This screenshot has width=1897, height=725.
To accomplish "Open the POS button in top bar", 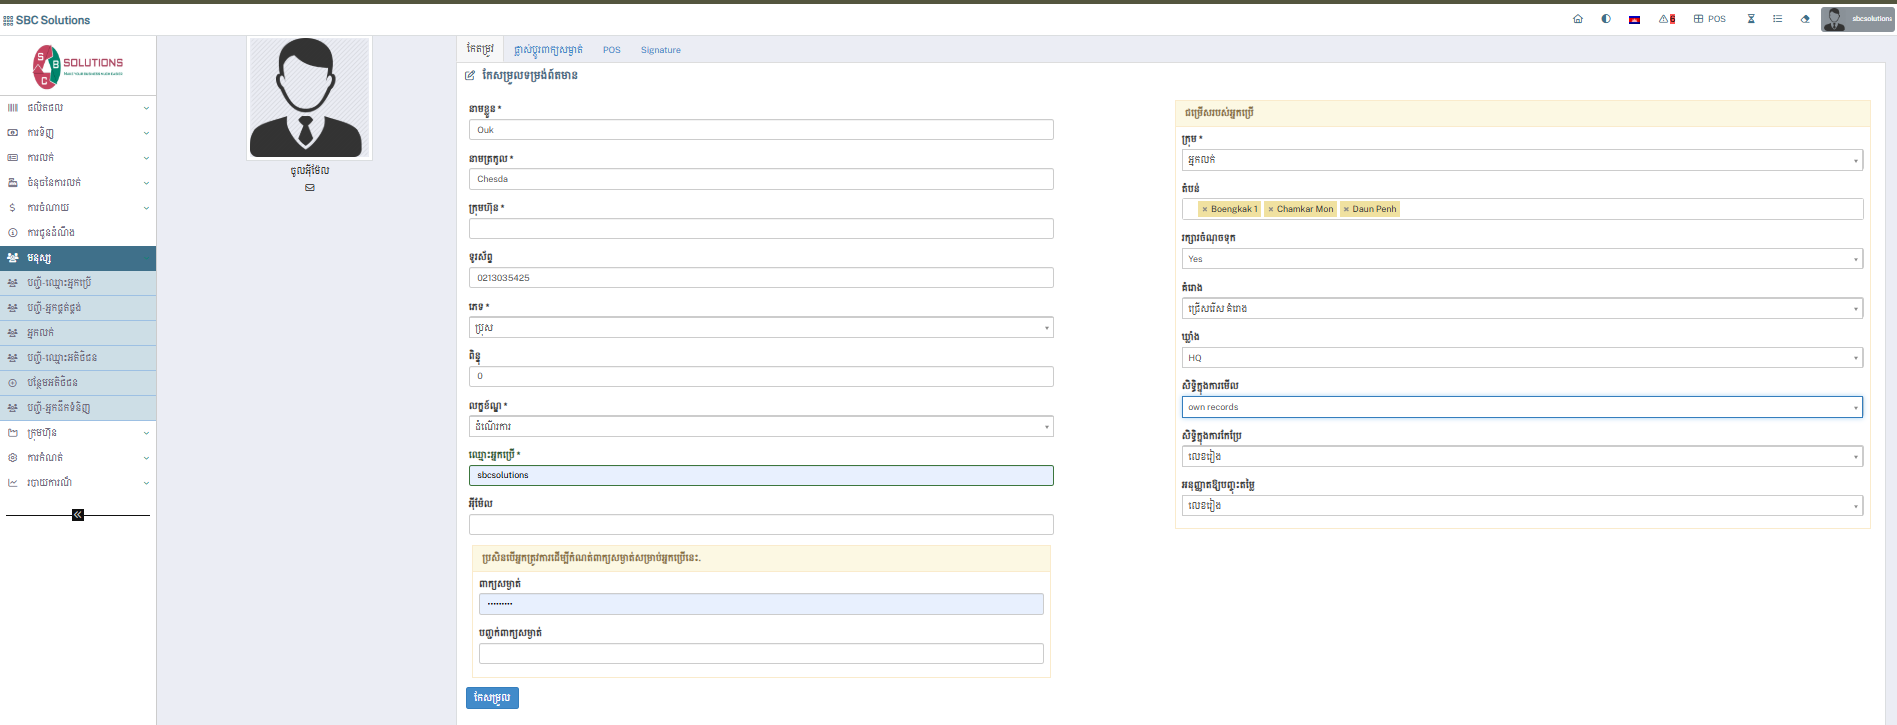I will coord(1710,19).
